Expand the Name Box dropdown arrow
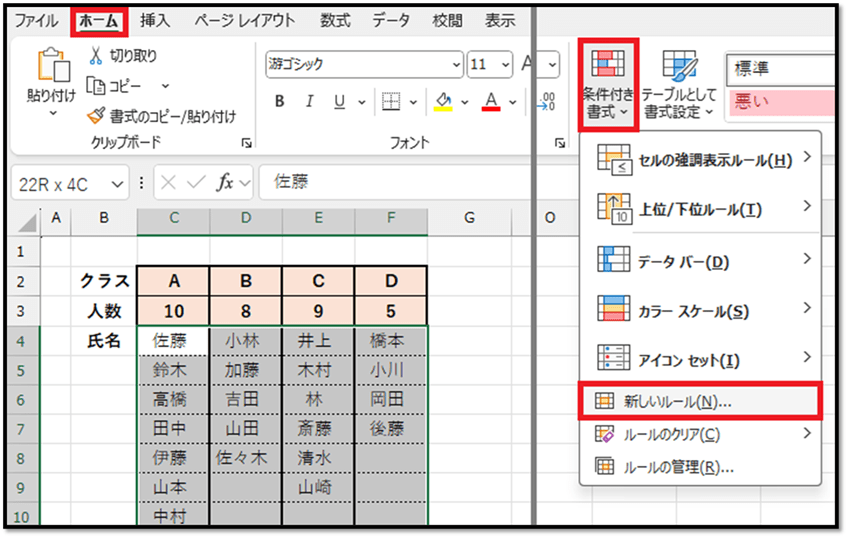 coord(119,183)
